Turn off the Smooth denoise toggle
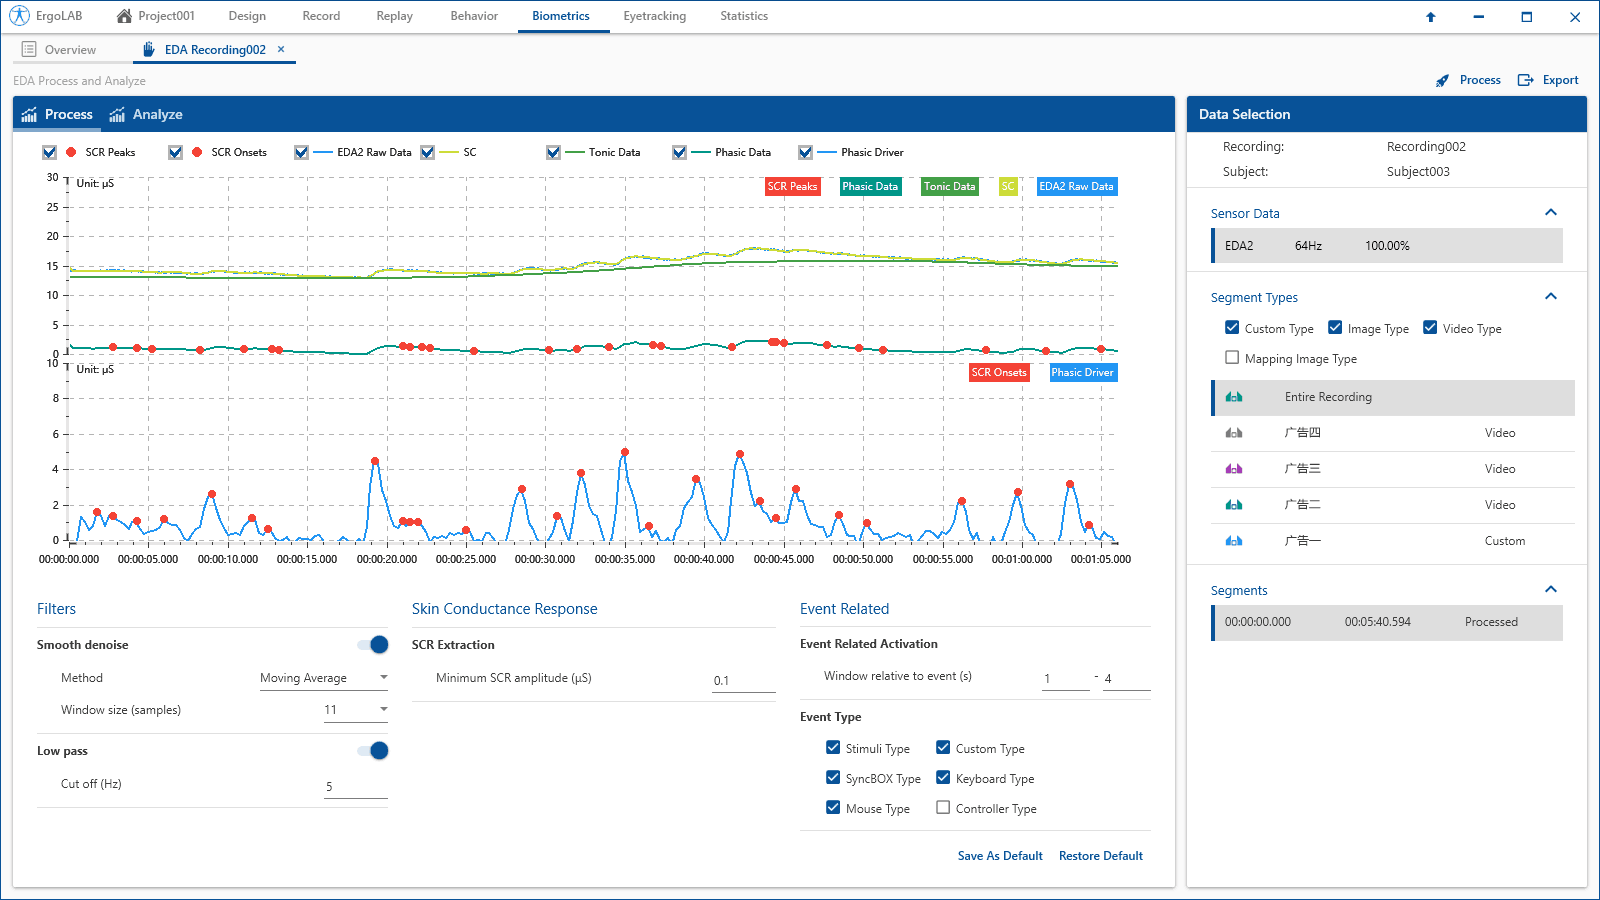 coord(373,645)
